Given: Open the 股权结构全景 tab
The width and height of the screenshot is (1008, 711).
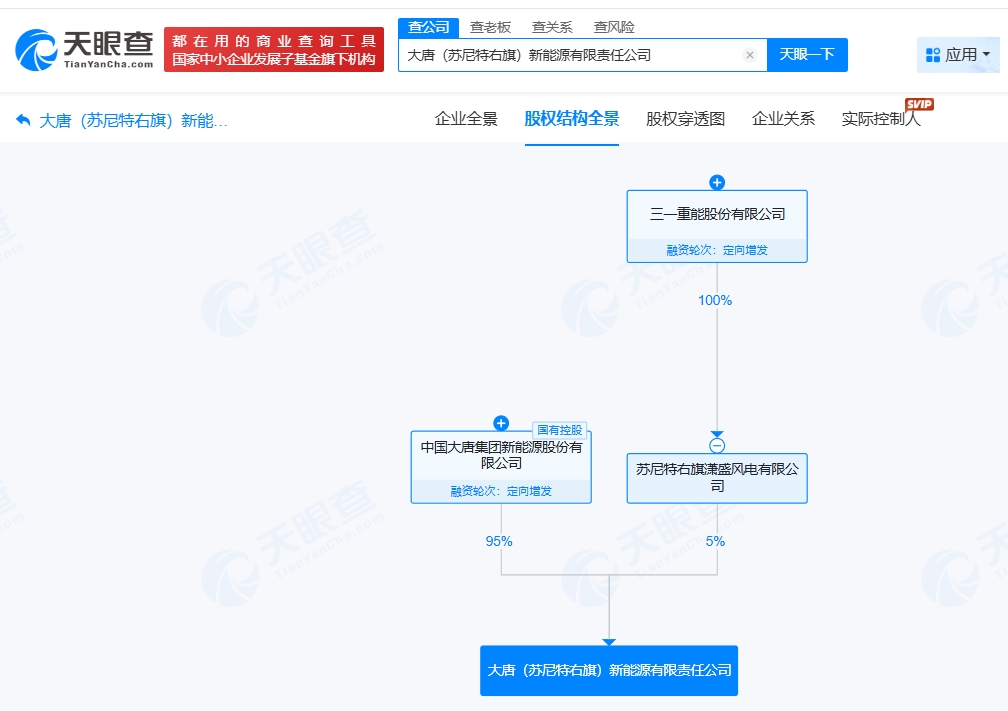Looking at the screenshot, I should [572, 119].
